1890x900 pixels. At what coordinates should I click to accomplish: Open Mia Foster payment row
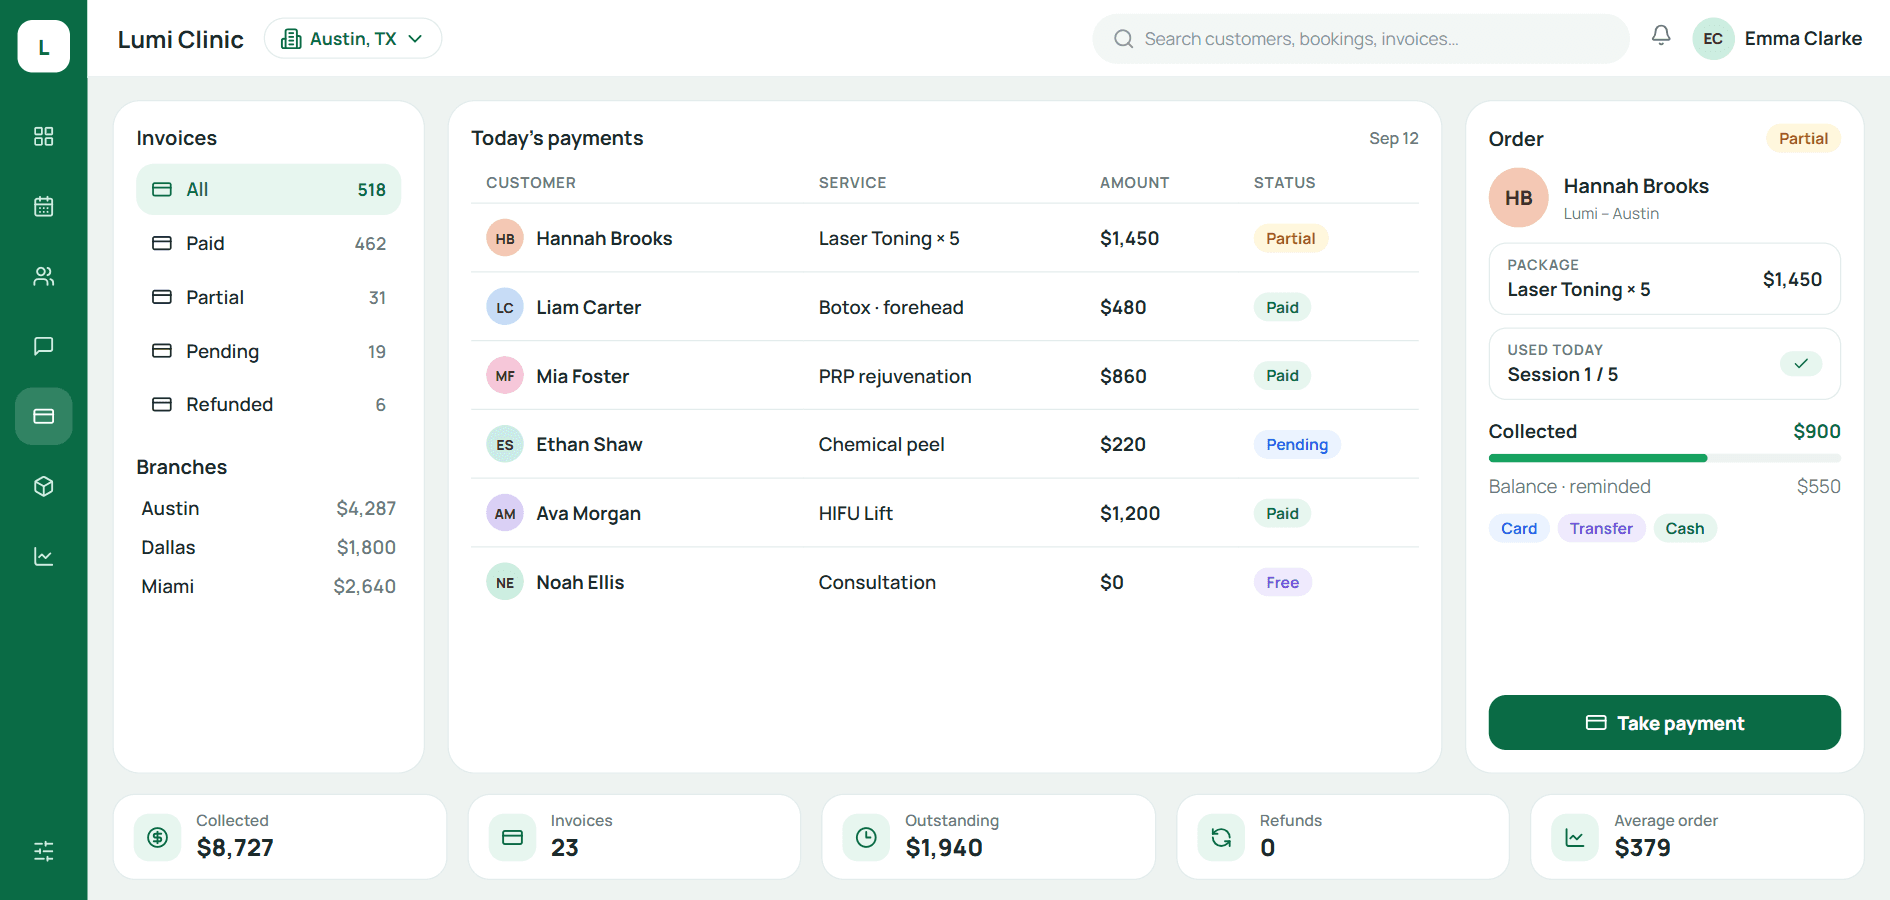pyautogui.click(x=945, y=376)
